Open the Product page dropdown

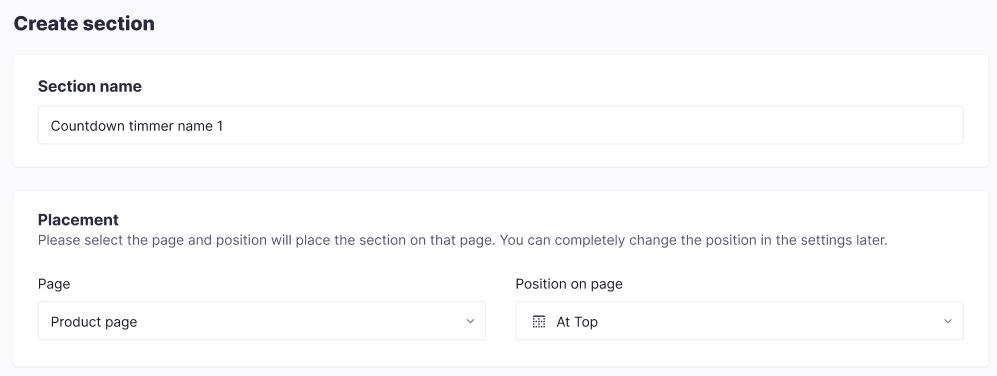(262, 321)
